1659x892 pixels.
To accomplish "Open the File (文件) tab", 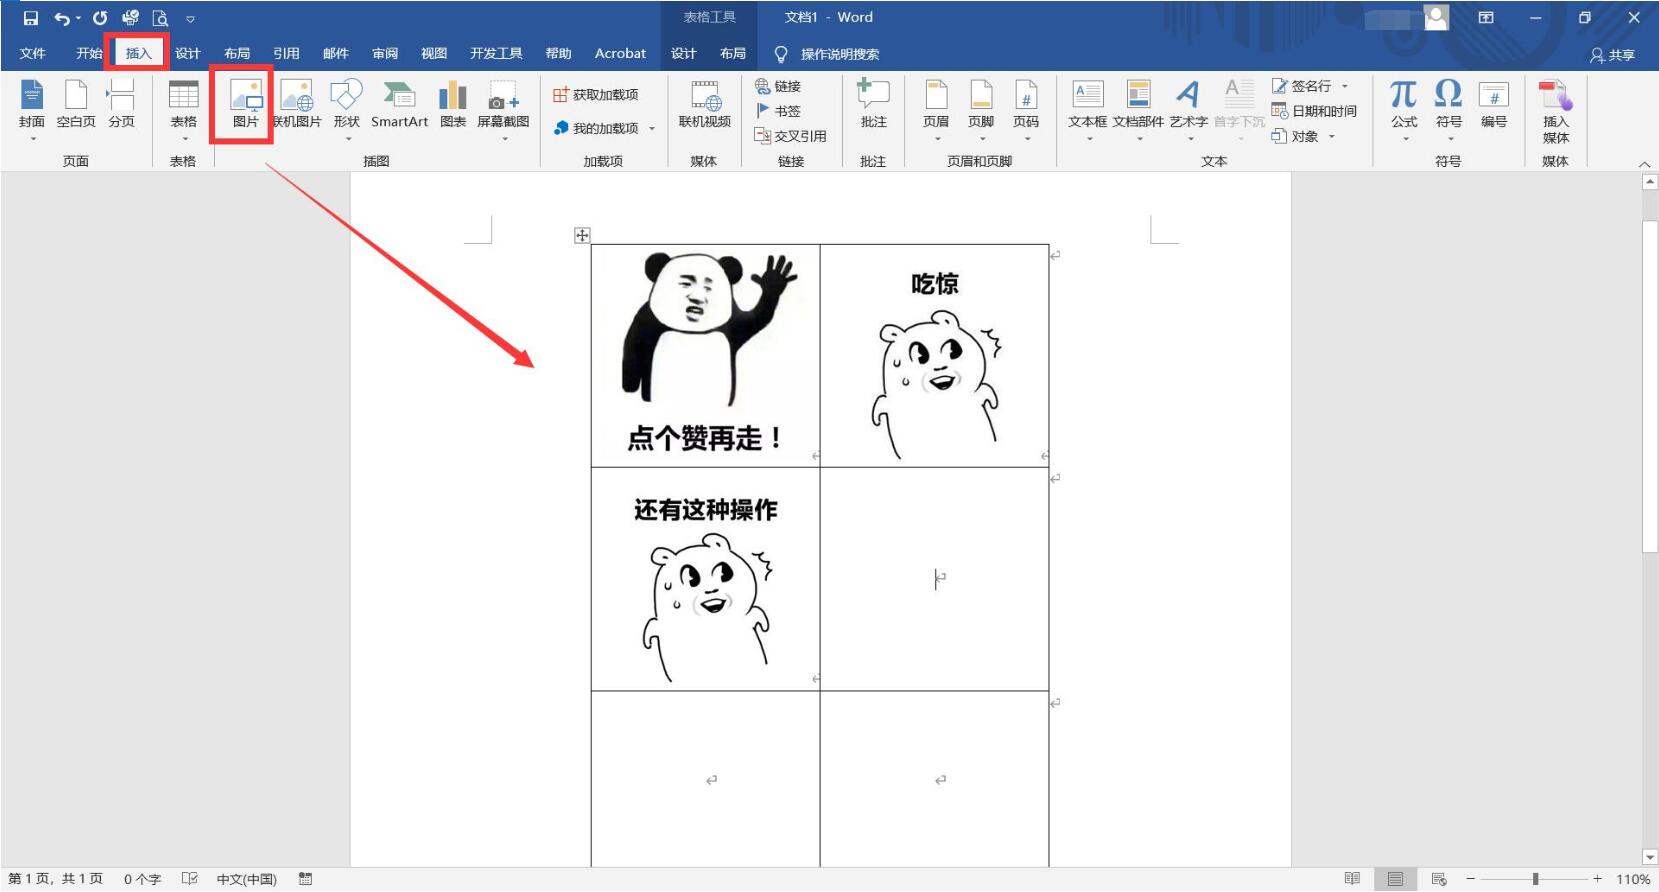I will [33, 54].
